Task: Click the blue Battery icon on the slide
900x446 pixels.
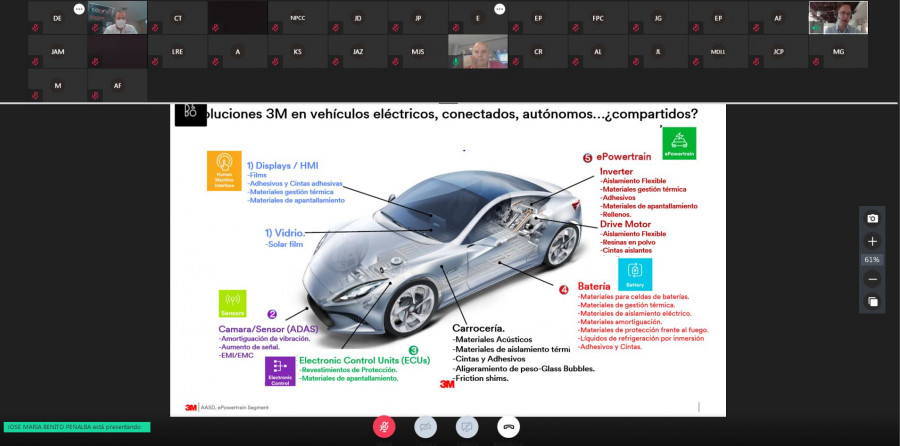Action: tap(635, 274)
